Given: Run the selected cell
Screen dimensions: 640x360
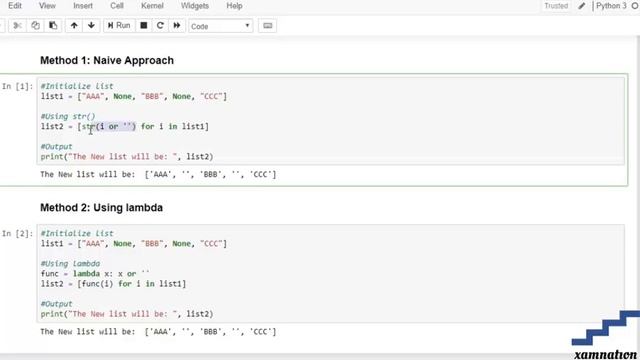Looking at the screenshot, I should pos(119,26).
